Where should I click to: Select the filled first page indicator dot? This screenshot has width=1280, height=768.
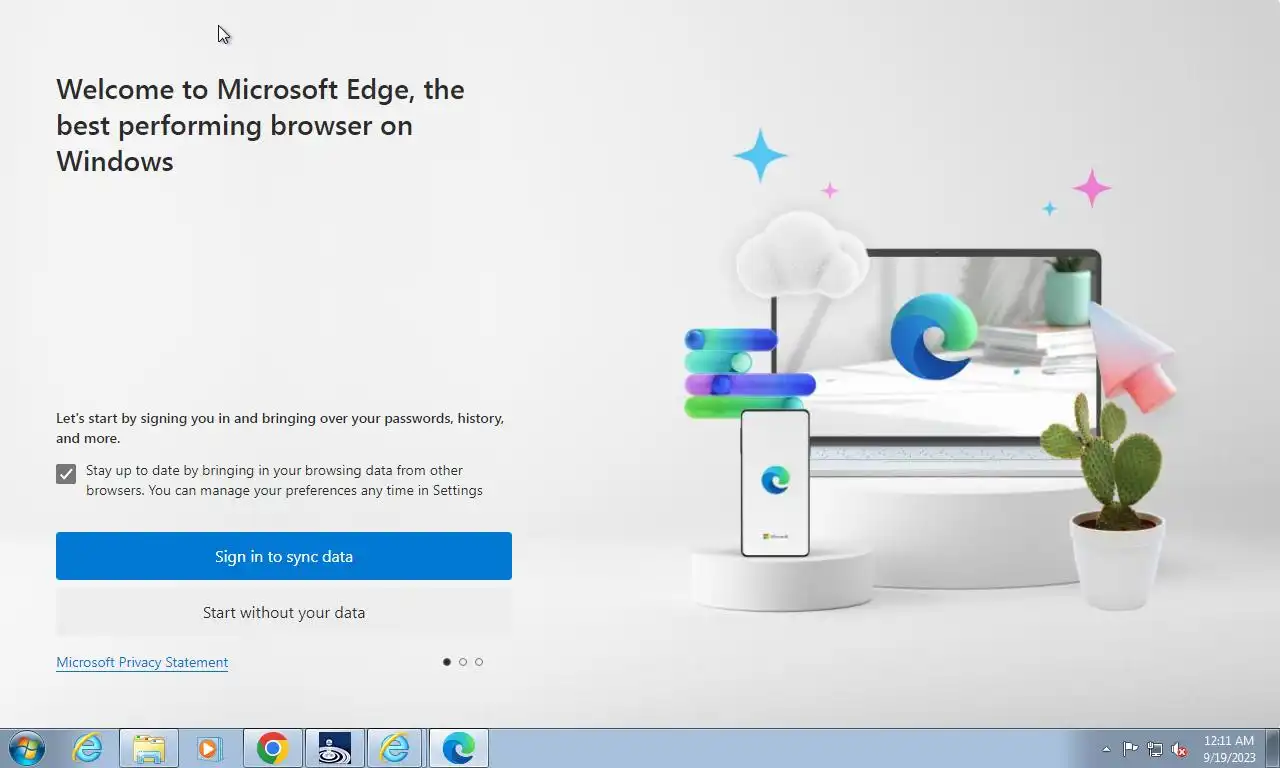[x=447, y=662]
